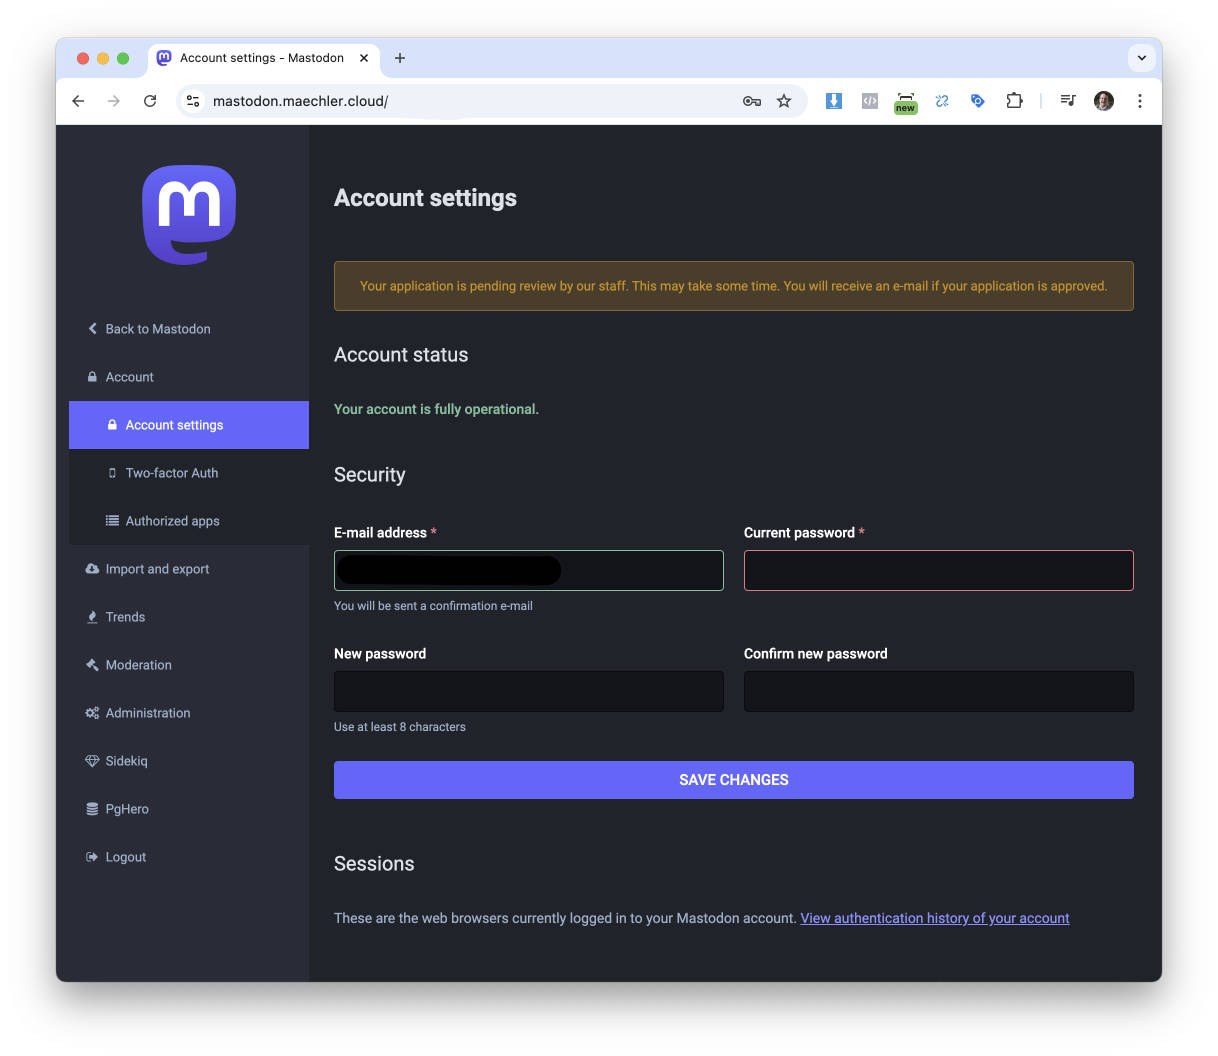The height and width of the screenshot is (1056, 1218).
Task: Expand the tab search dropdown arrow
Action: tap(1141, 58)
